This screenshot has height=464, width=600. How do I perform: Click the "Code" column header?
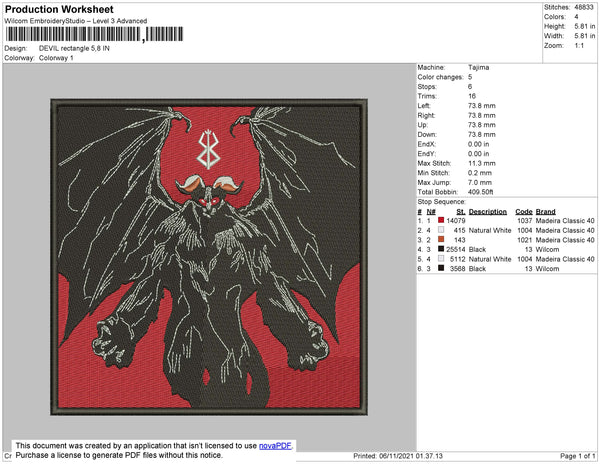pos(523,212)
